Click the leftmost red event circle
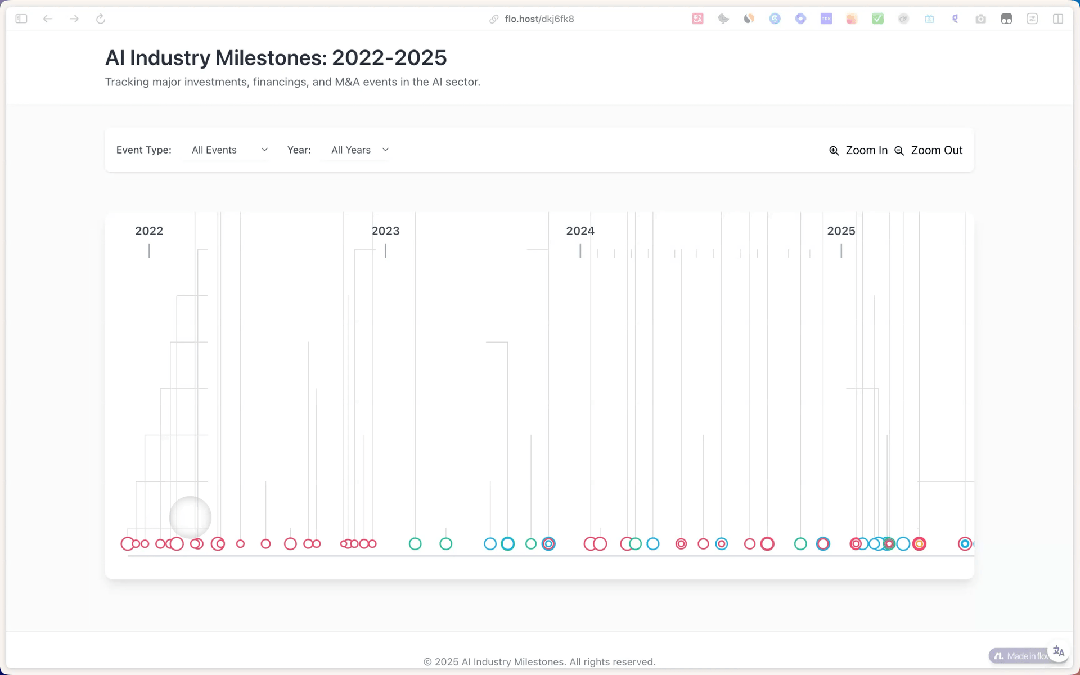1080x675 pixels. pos(127,544)
